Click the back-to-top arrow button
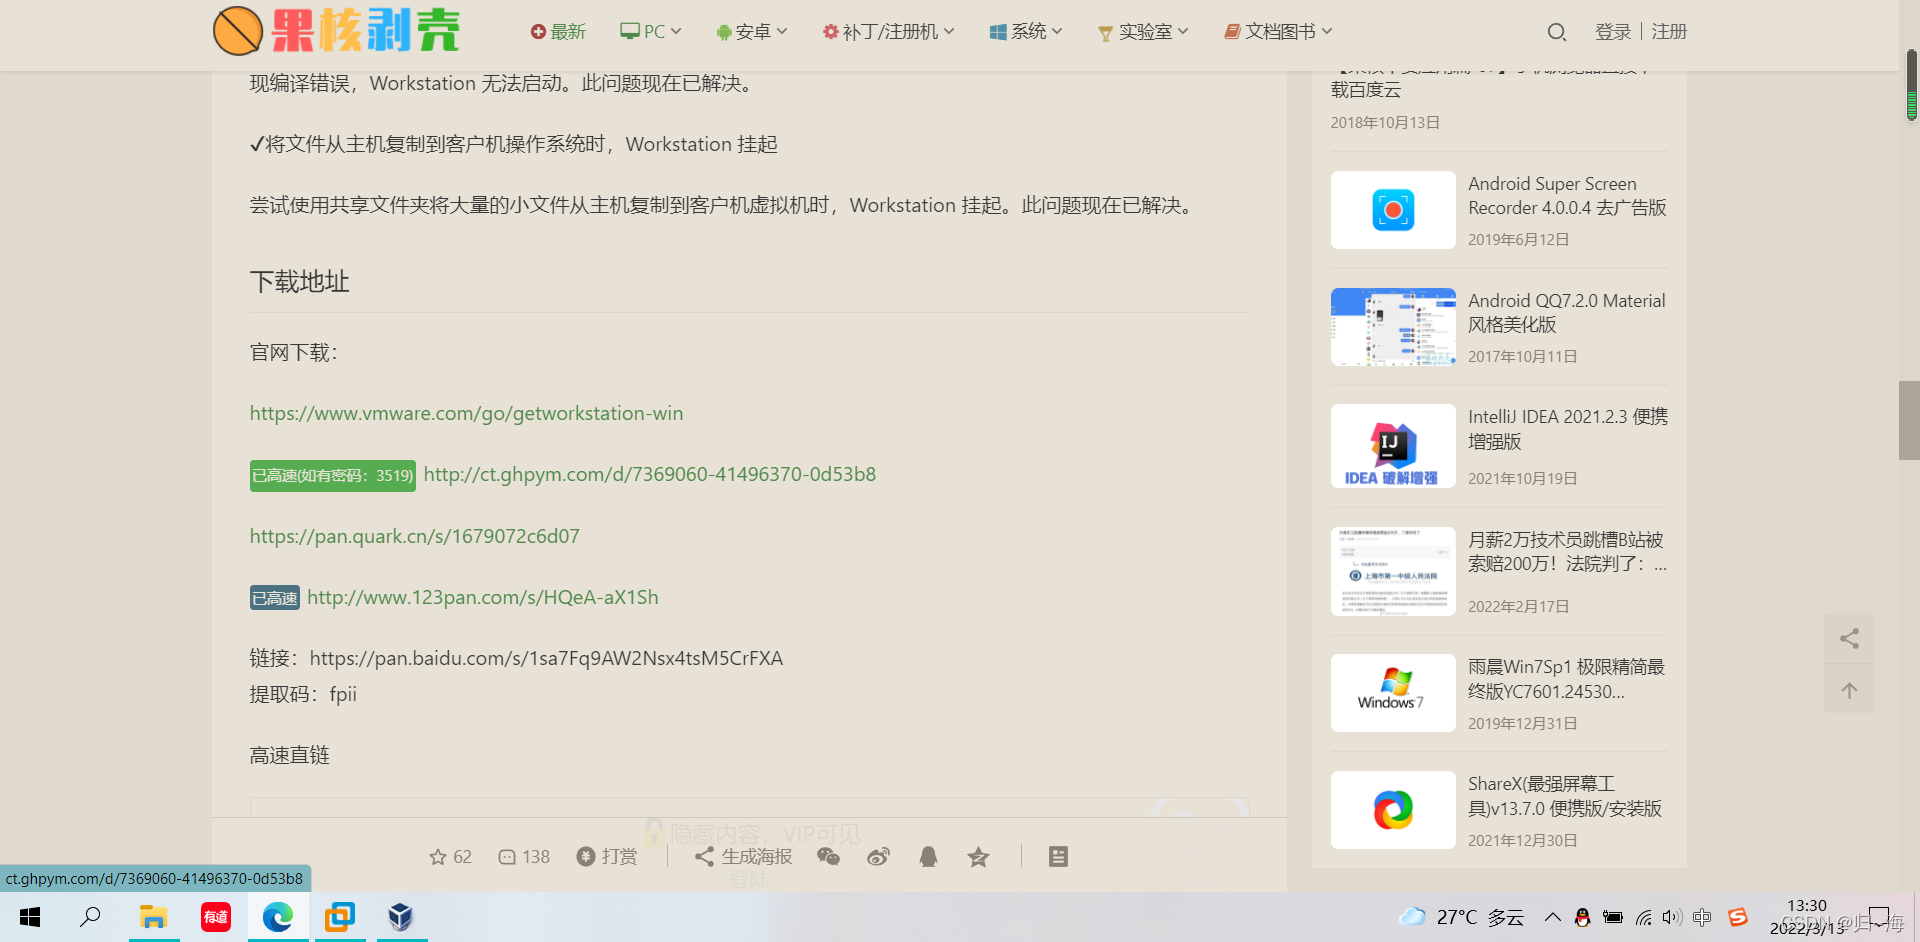Image resolution: width=1920 pixels, height=942 pixels. tap(1849, 690)
